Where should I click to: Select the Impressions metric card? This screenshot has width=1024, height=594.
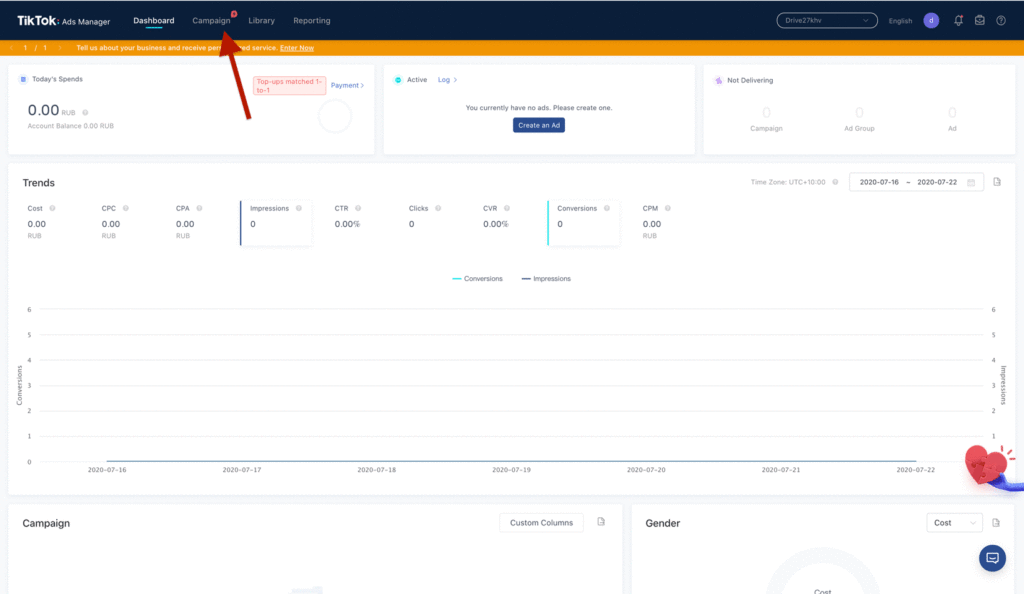[x=276, y=221]
